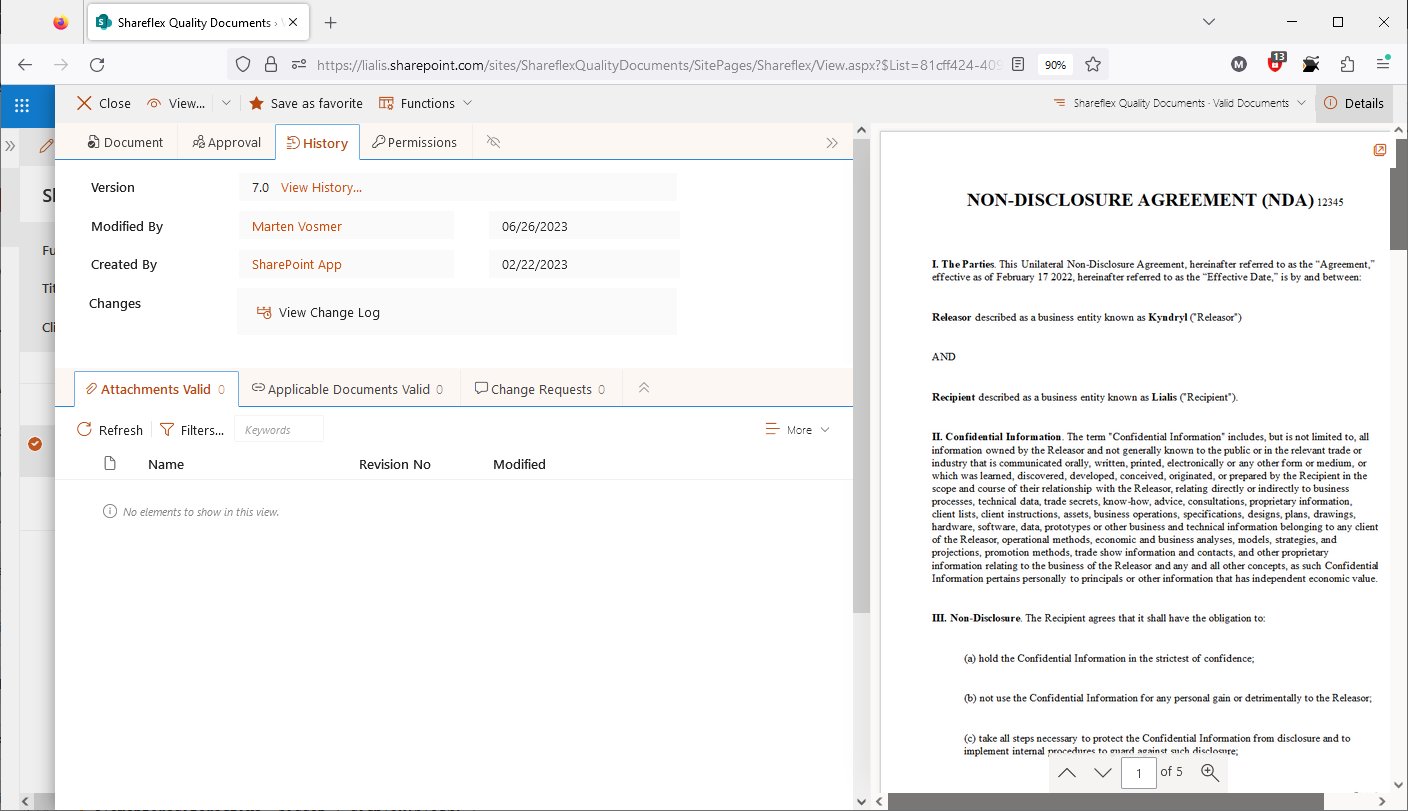This screenshot has height=811, width=1408.
Task: Reset the 90% zoom level badge
Action: (1055, 64)
